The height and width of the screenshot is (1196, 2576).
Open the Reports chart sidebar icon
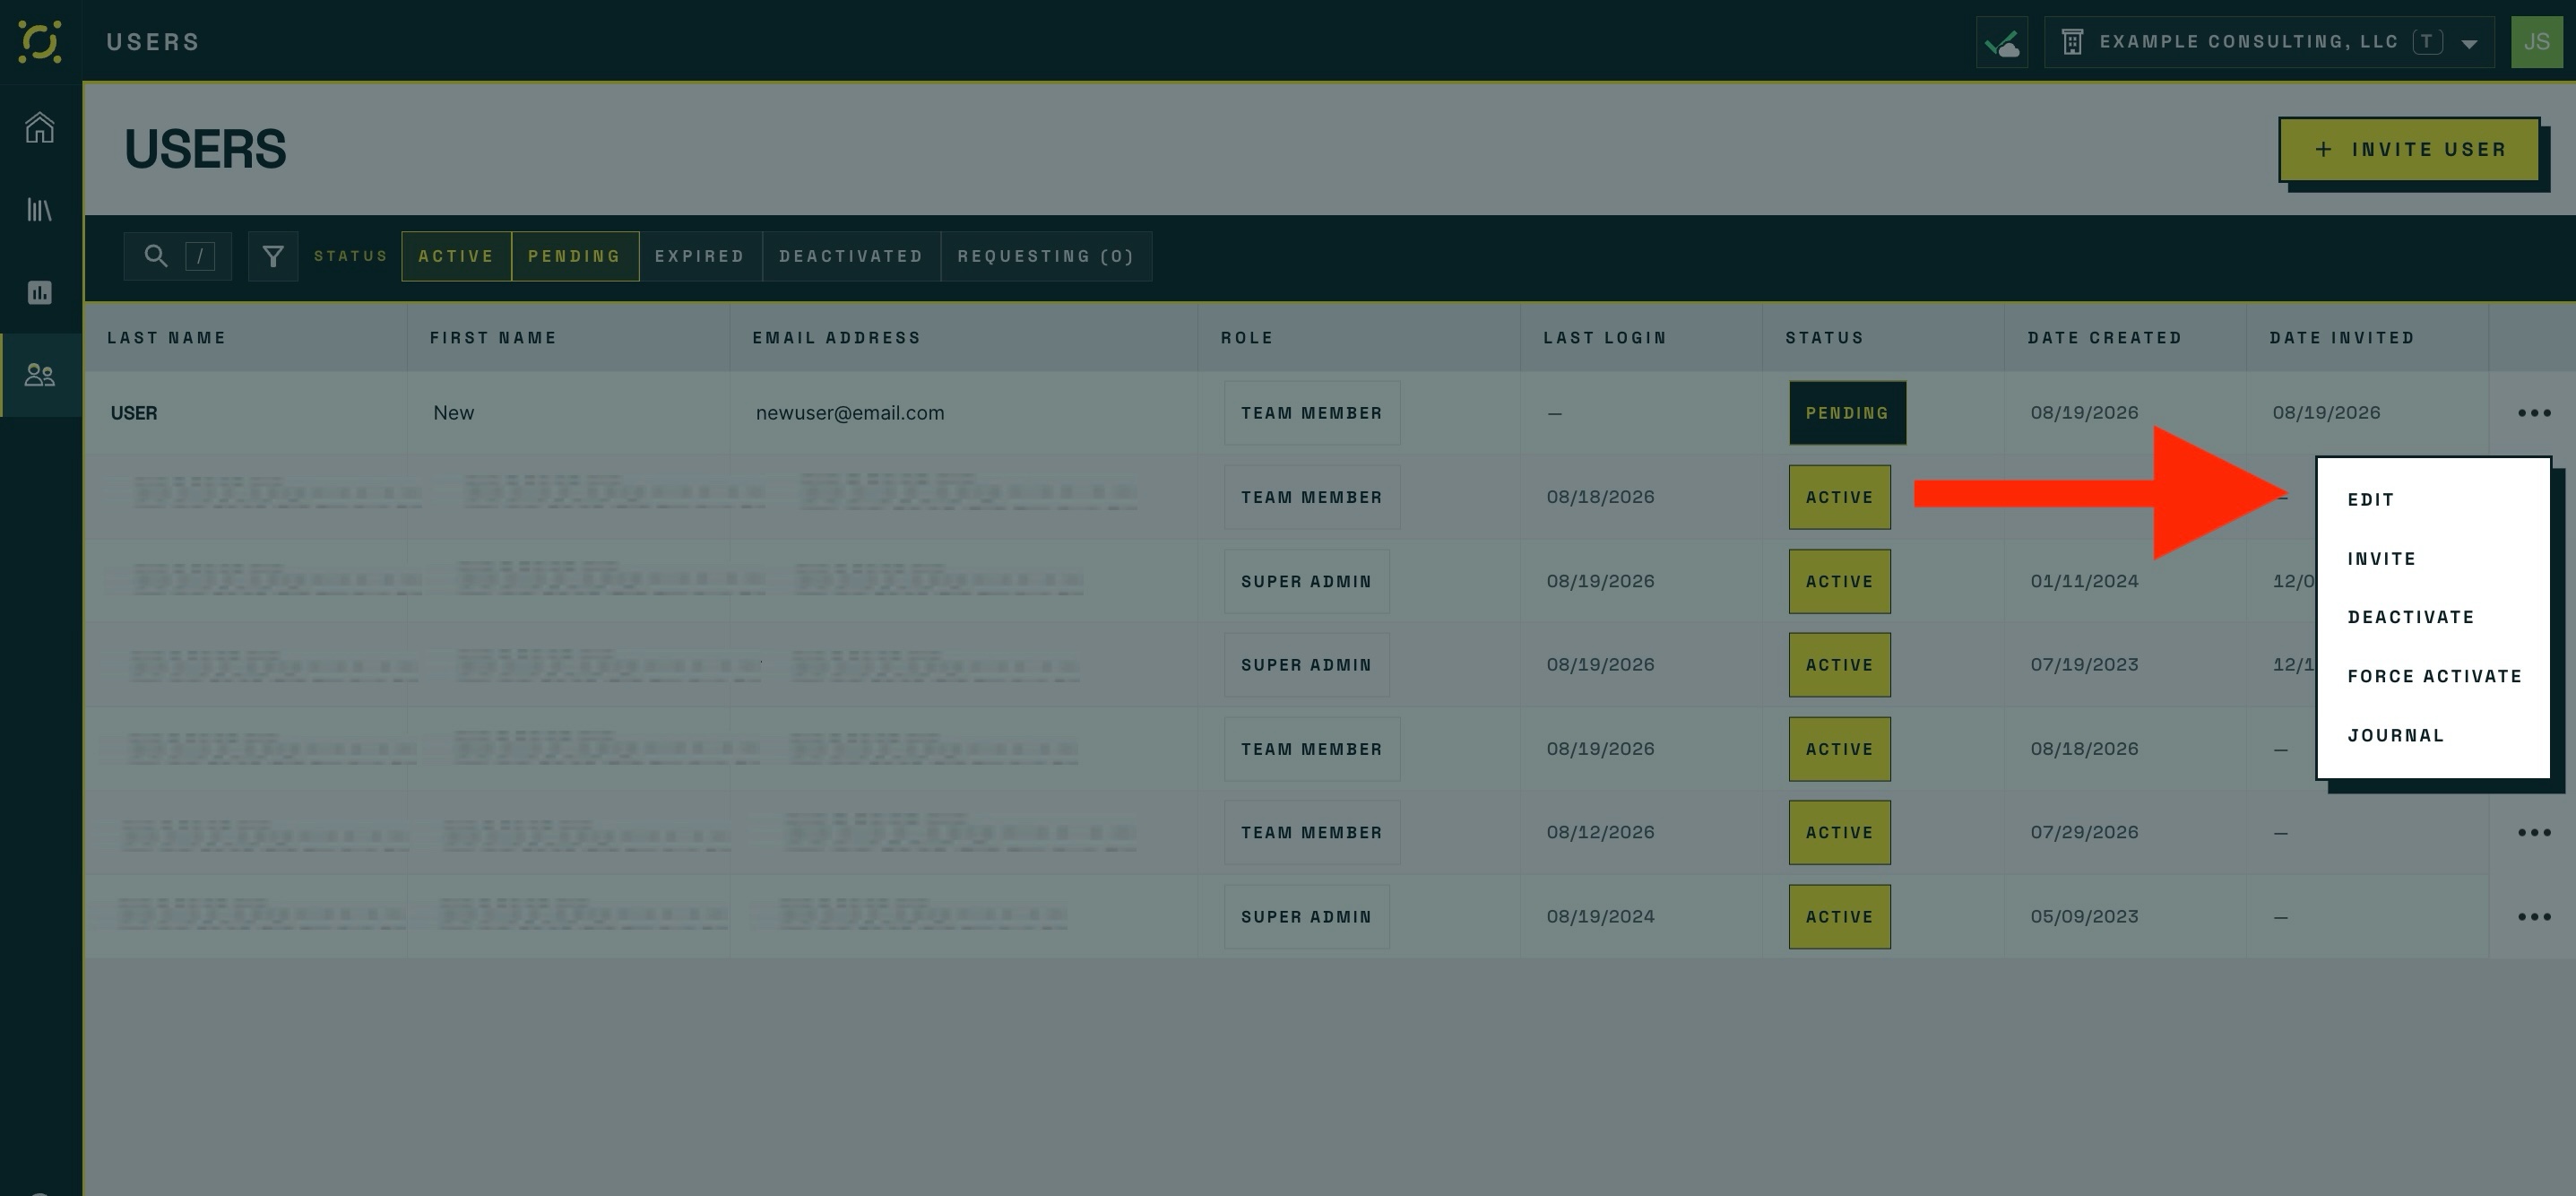tap(40, 292)
